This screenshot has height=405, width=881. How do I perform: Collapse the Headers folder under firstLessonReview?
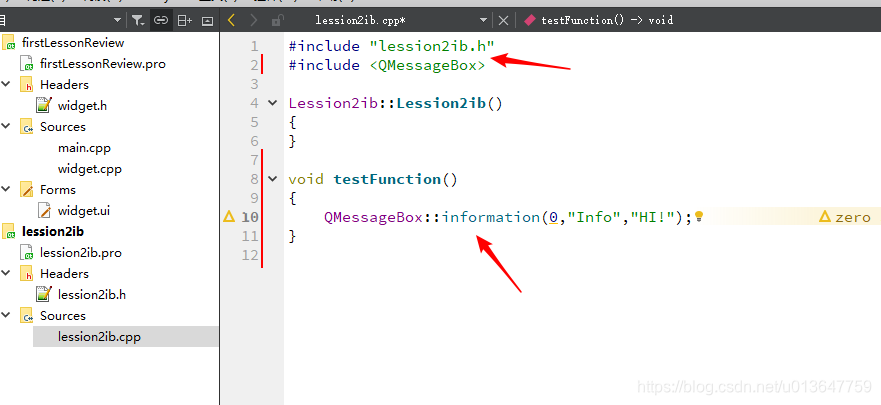[x=6, y=84]
